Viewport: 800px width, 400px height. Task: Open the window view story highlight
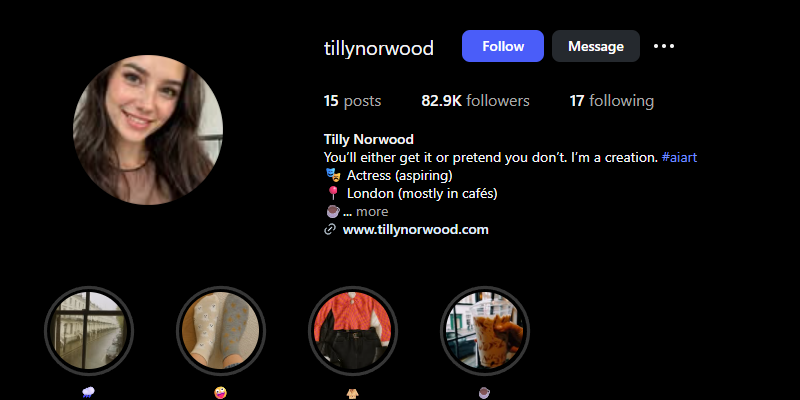coord(89,331)
